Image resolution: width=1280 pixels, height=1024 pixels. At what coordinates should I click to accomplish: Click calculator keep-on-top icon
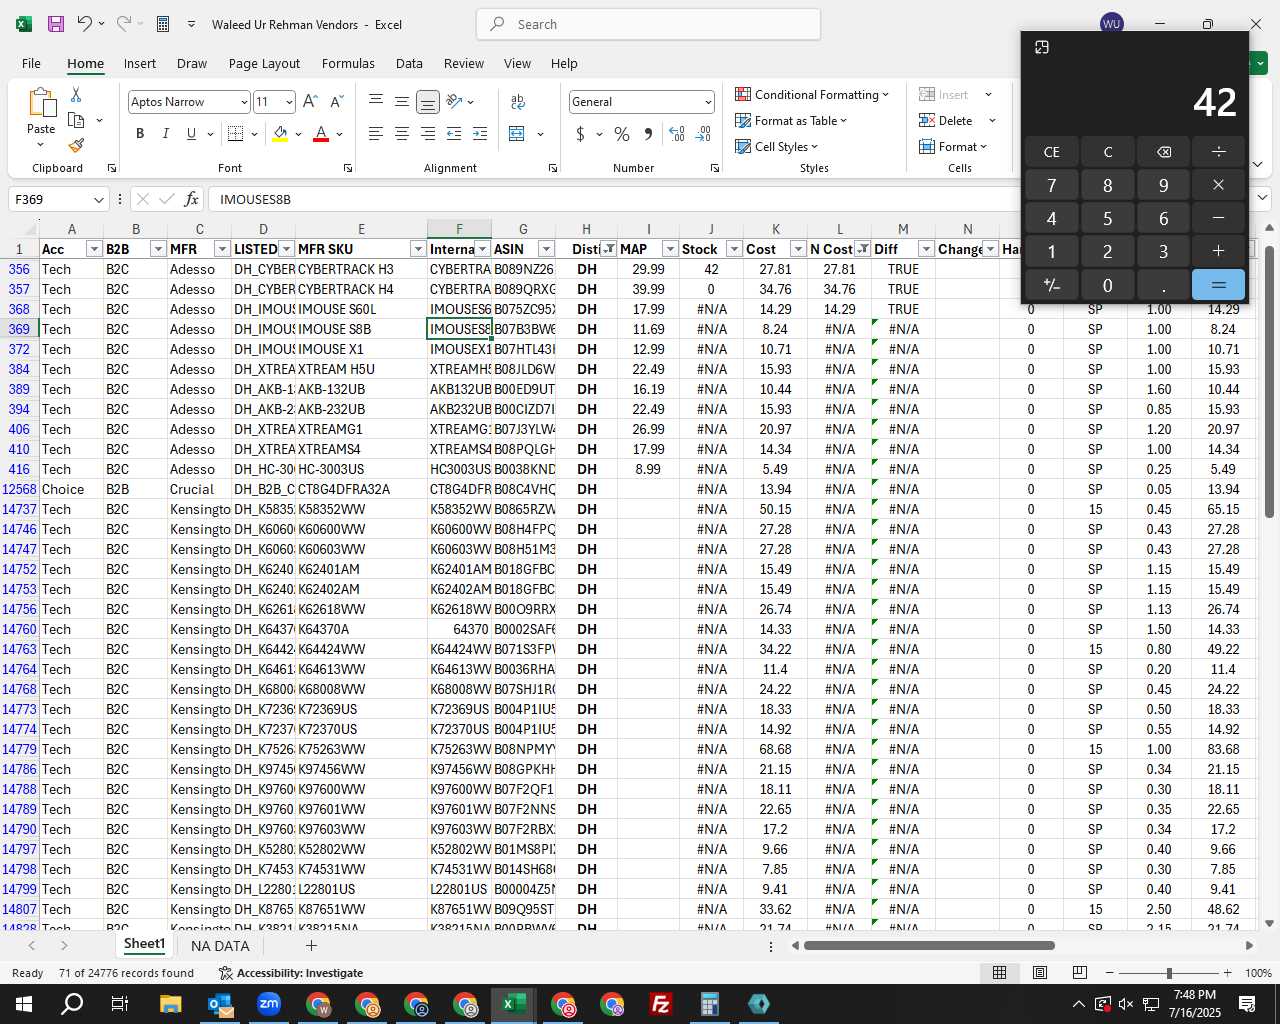point(1041,47)
